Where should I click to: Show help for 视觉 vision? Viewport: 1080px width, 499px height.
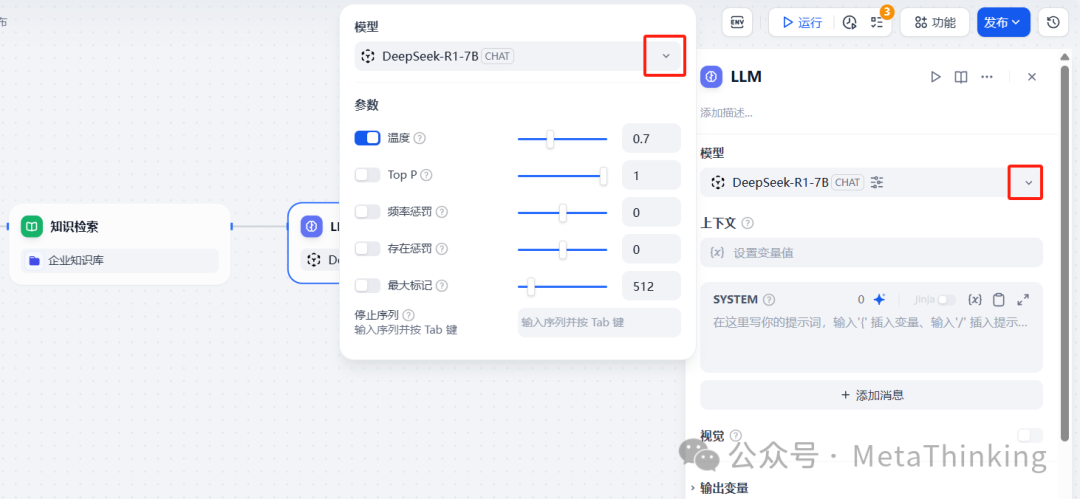click(736, 436)
